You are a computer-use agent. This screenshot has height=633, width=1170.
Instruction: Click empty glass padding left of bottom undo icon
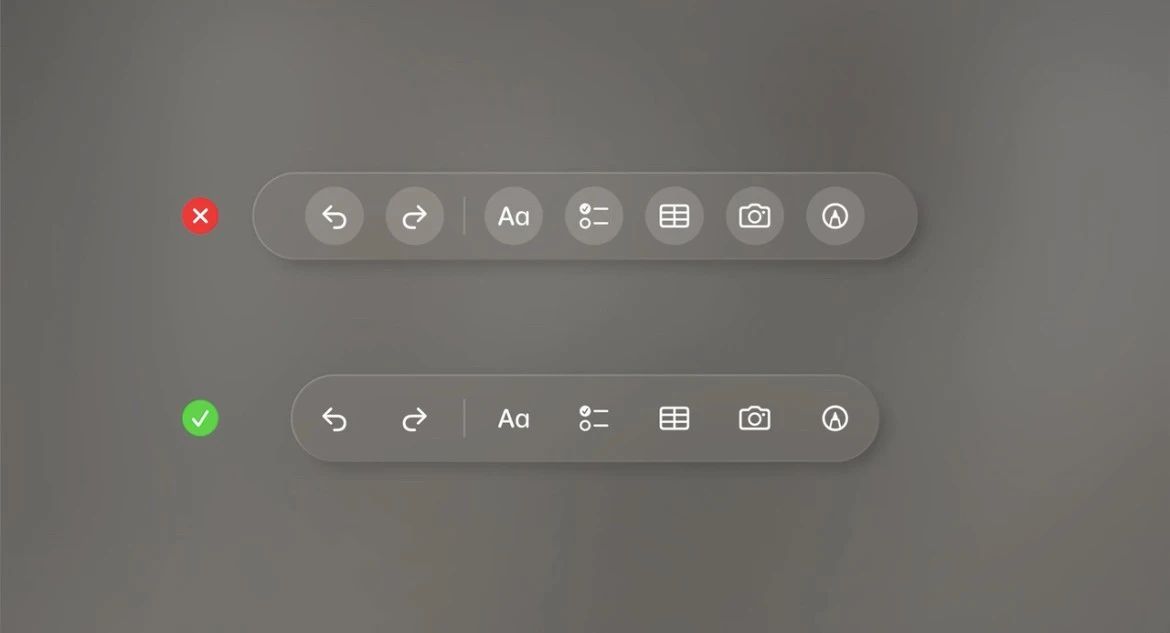pyautogui.click(x=306, y=419)
